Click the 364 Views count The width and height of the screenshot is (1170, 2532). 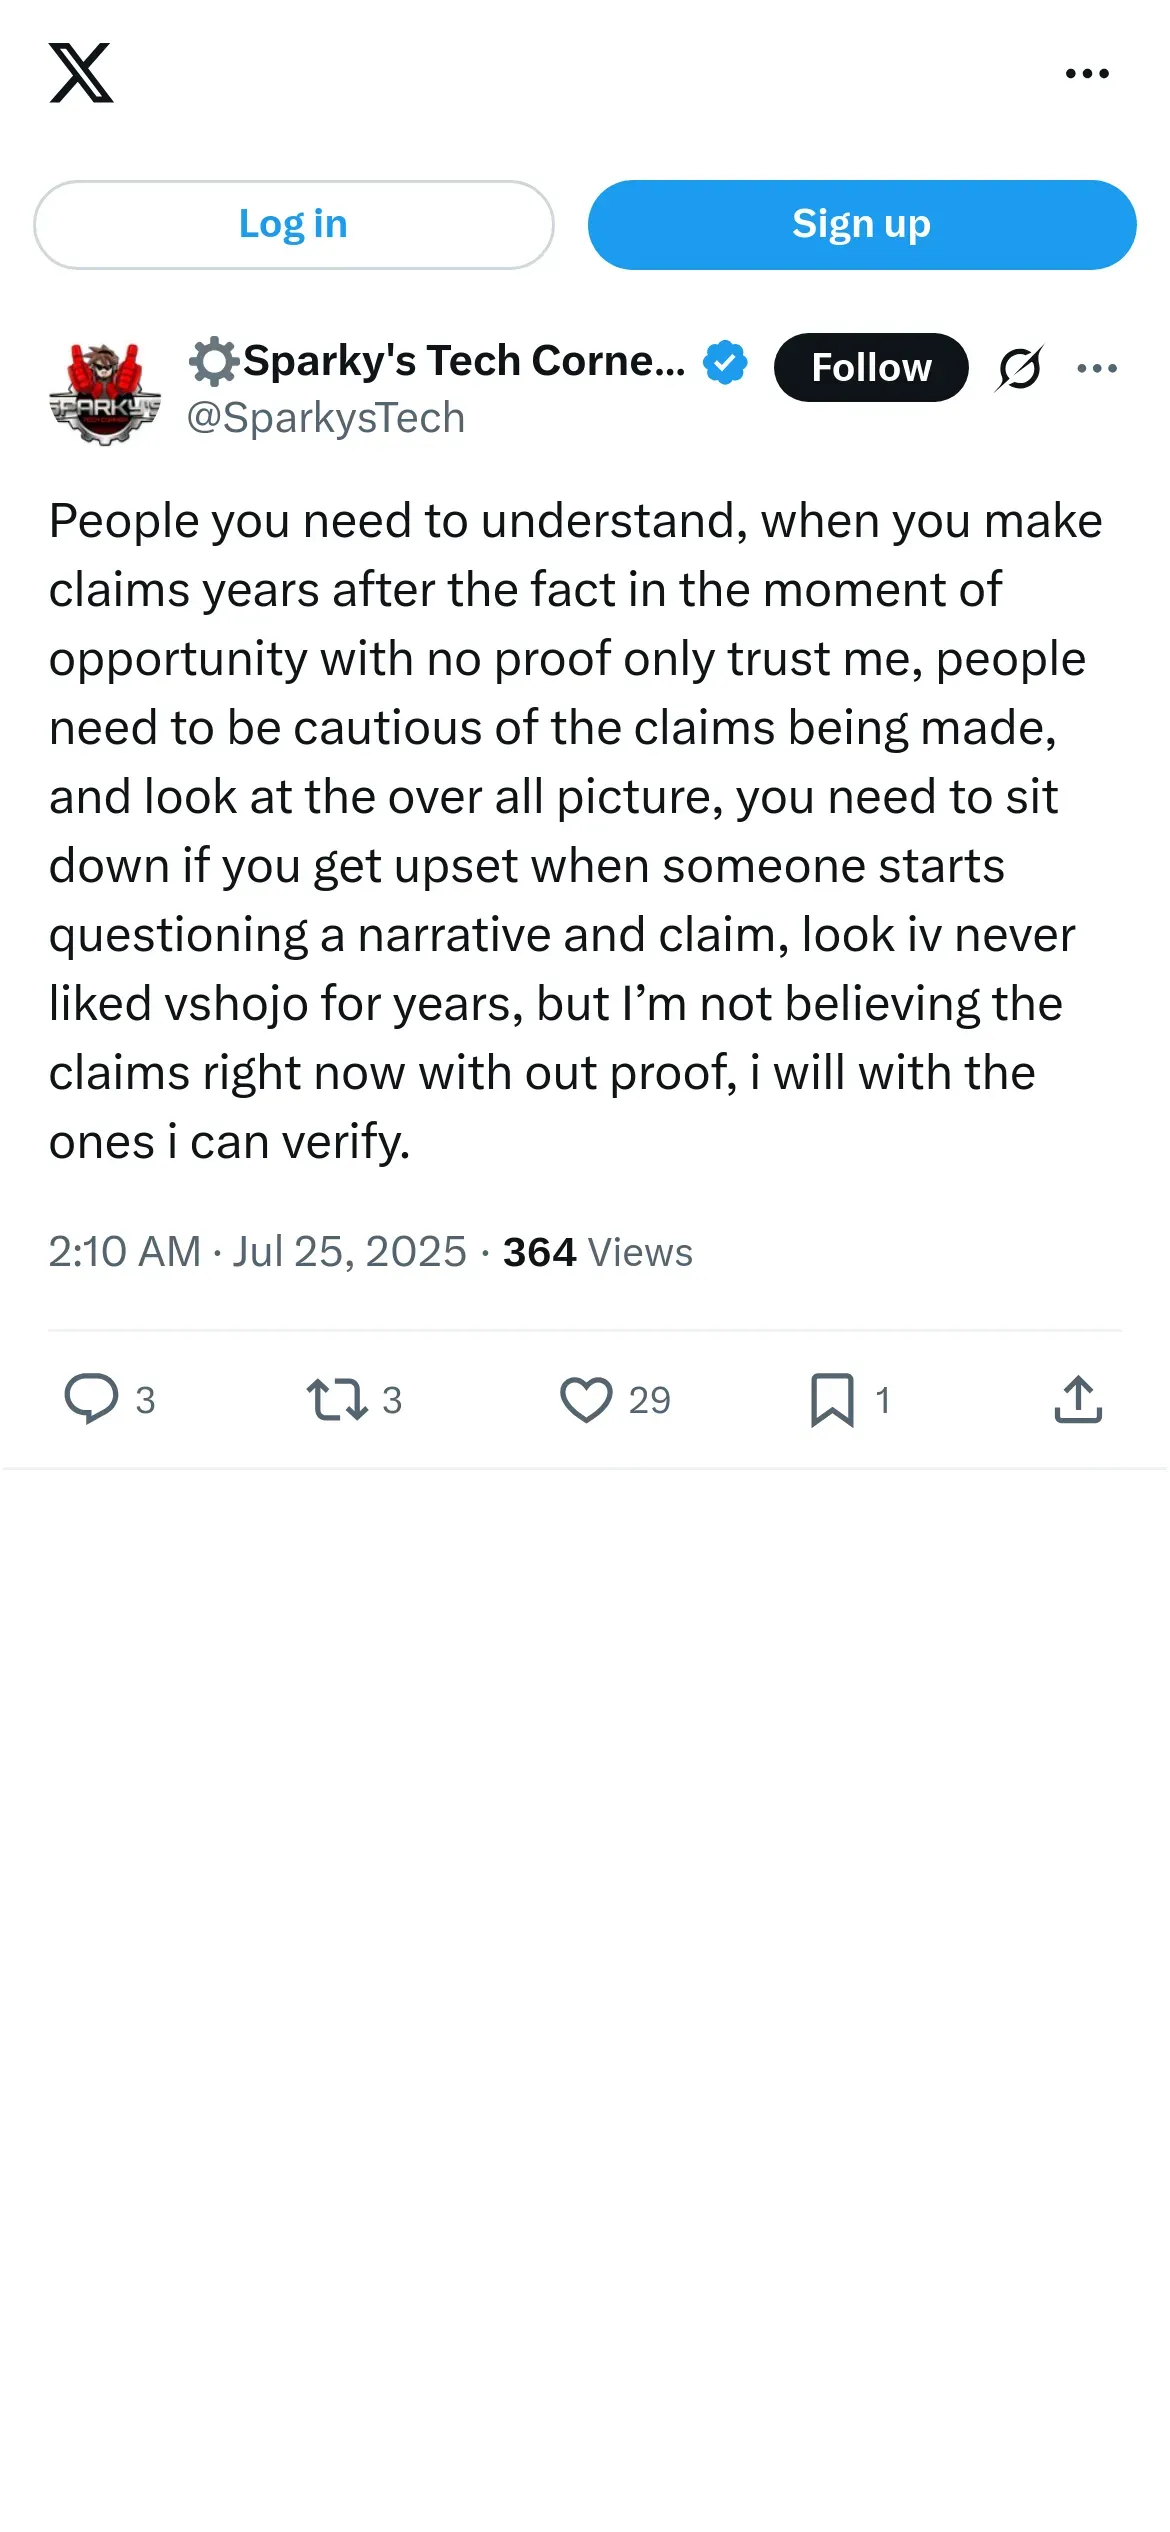click(597, 1252)
